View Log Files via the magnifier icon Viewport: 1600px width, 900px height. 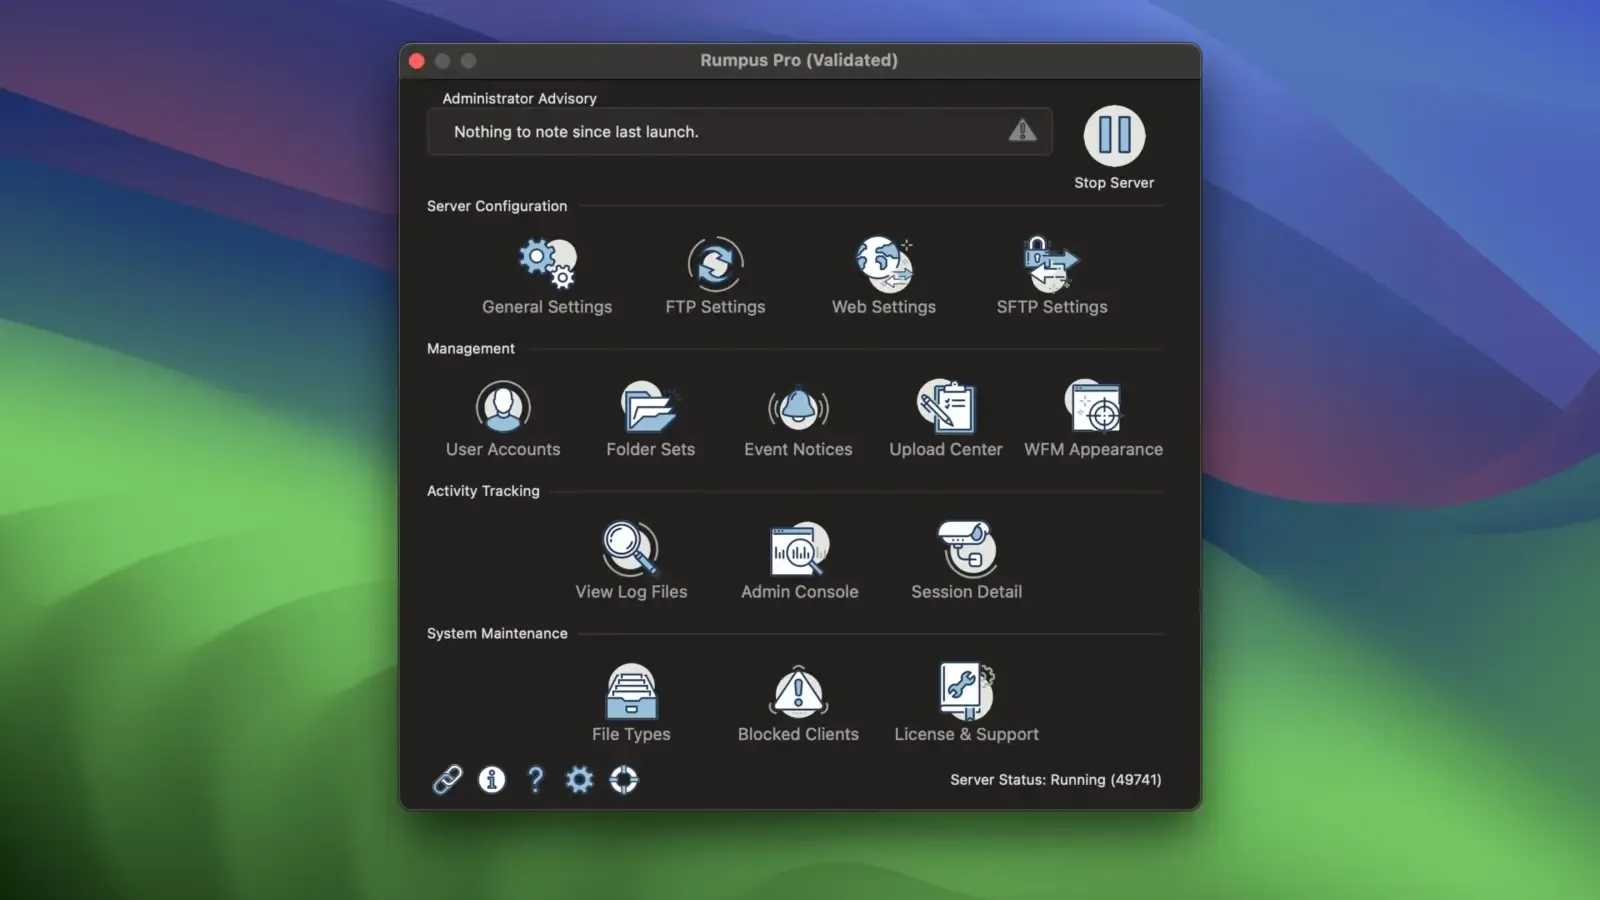click(630, 549)
